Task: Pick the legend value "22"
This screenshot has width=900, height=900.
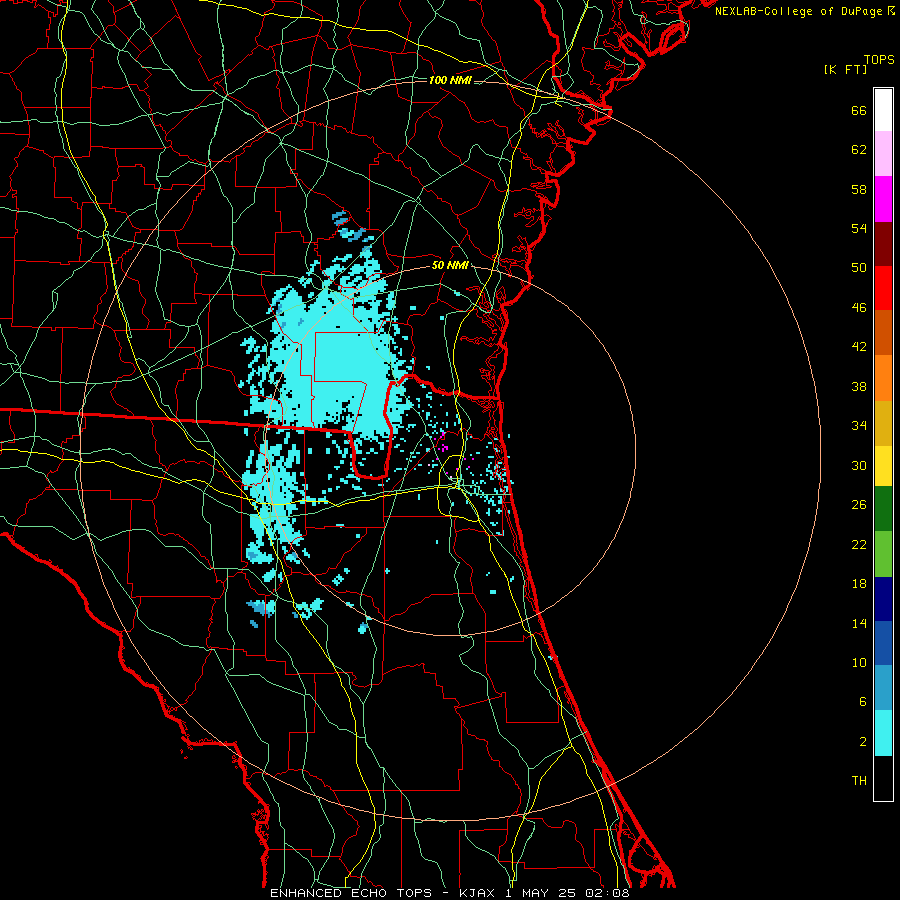Action: pyautogui.click(x=859, y=544)
